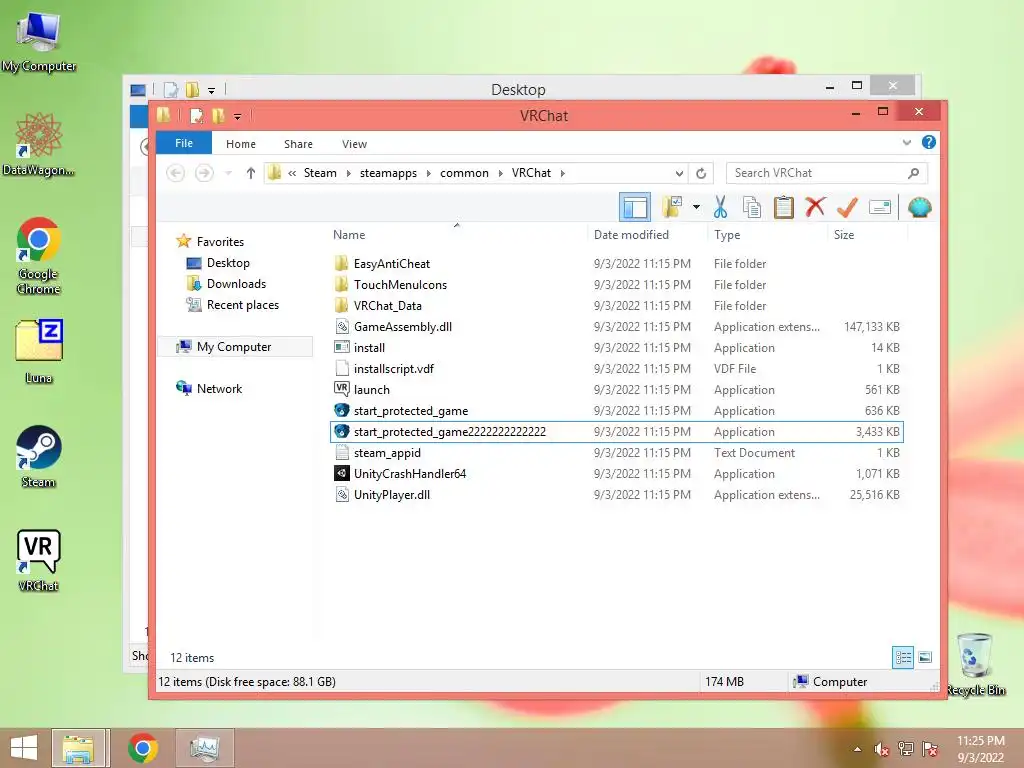
Task: Open the File ribbon tab
Action: coord(184,143)
